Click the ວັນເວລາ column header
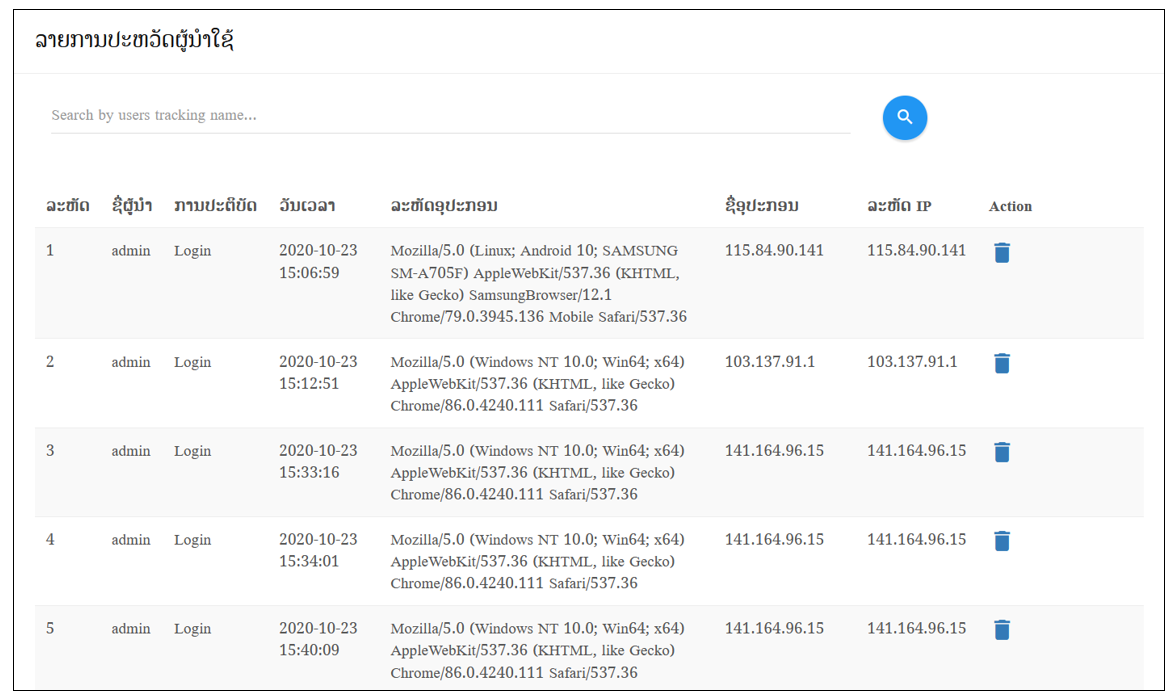This screenshot has height=698, width=1174. pos(307,206)
